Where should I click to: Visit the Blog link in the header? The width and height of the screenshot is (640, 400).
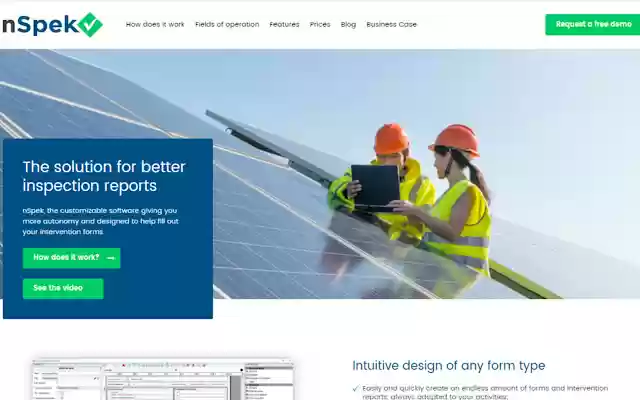(348, 24)
